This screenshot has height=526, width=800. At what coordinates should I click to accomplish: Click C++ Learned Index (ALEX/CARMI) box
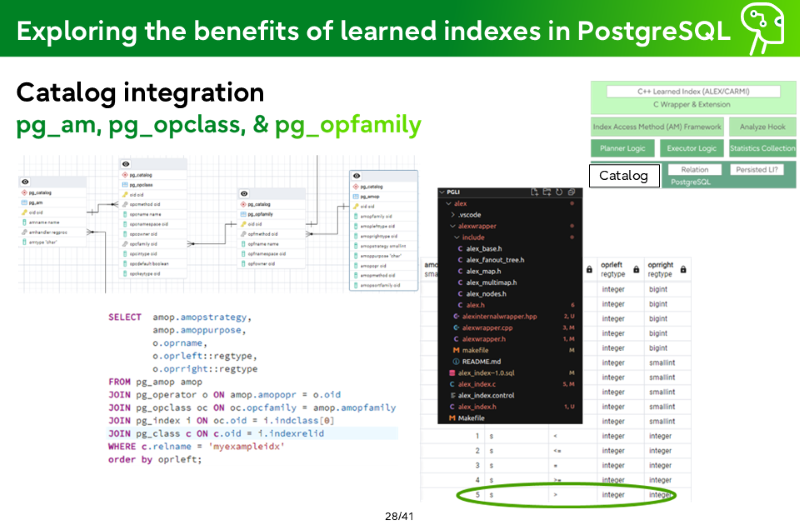(x=693, y=91)
